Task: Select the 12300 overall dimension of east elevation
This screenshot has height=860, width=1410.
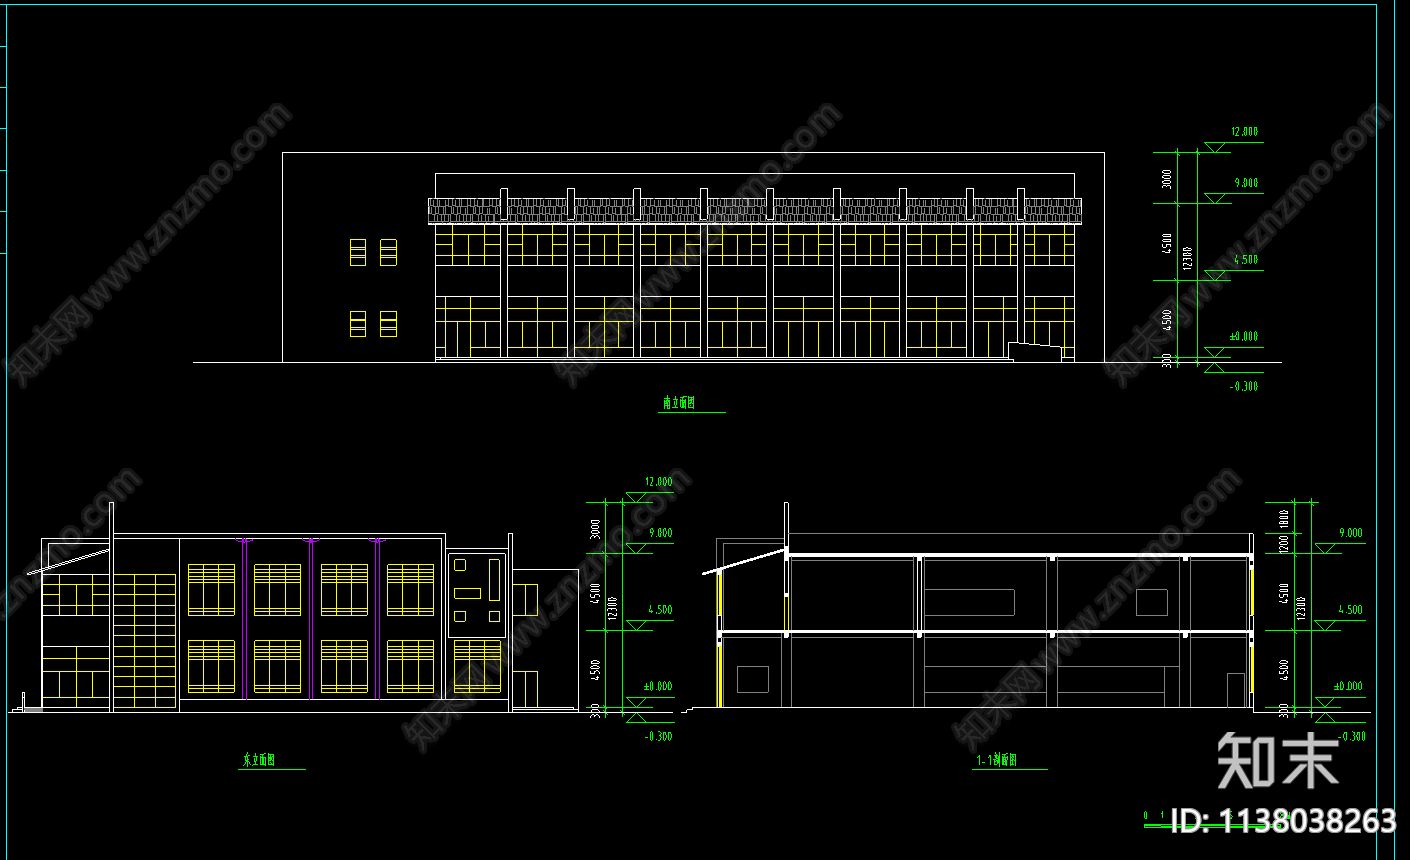Action: [x=613, y=608]
